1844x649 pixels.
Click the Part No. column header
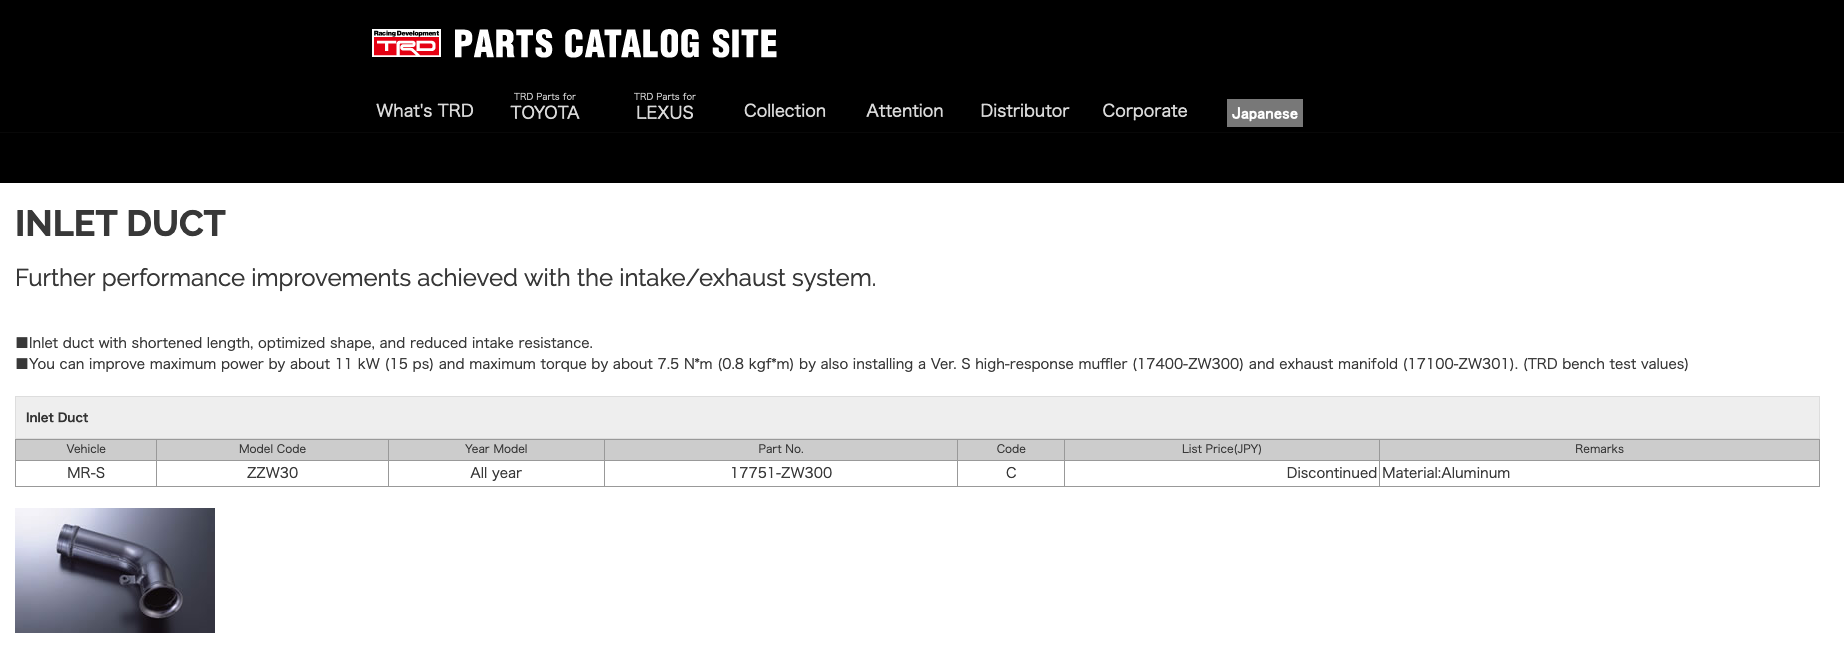tap(781, 449)
